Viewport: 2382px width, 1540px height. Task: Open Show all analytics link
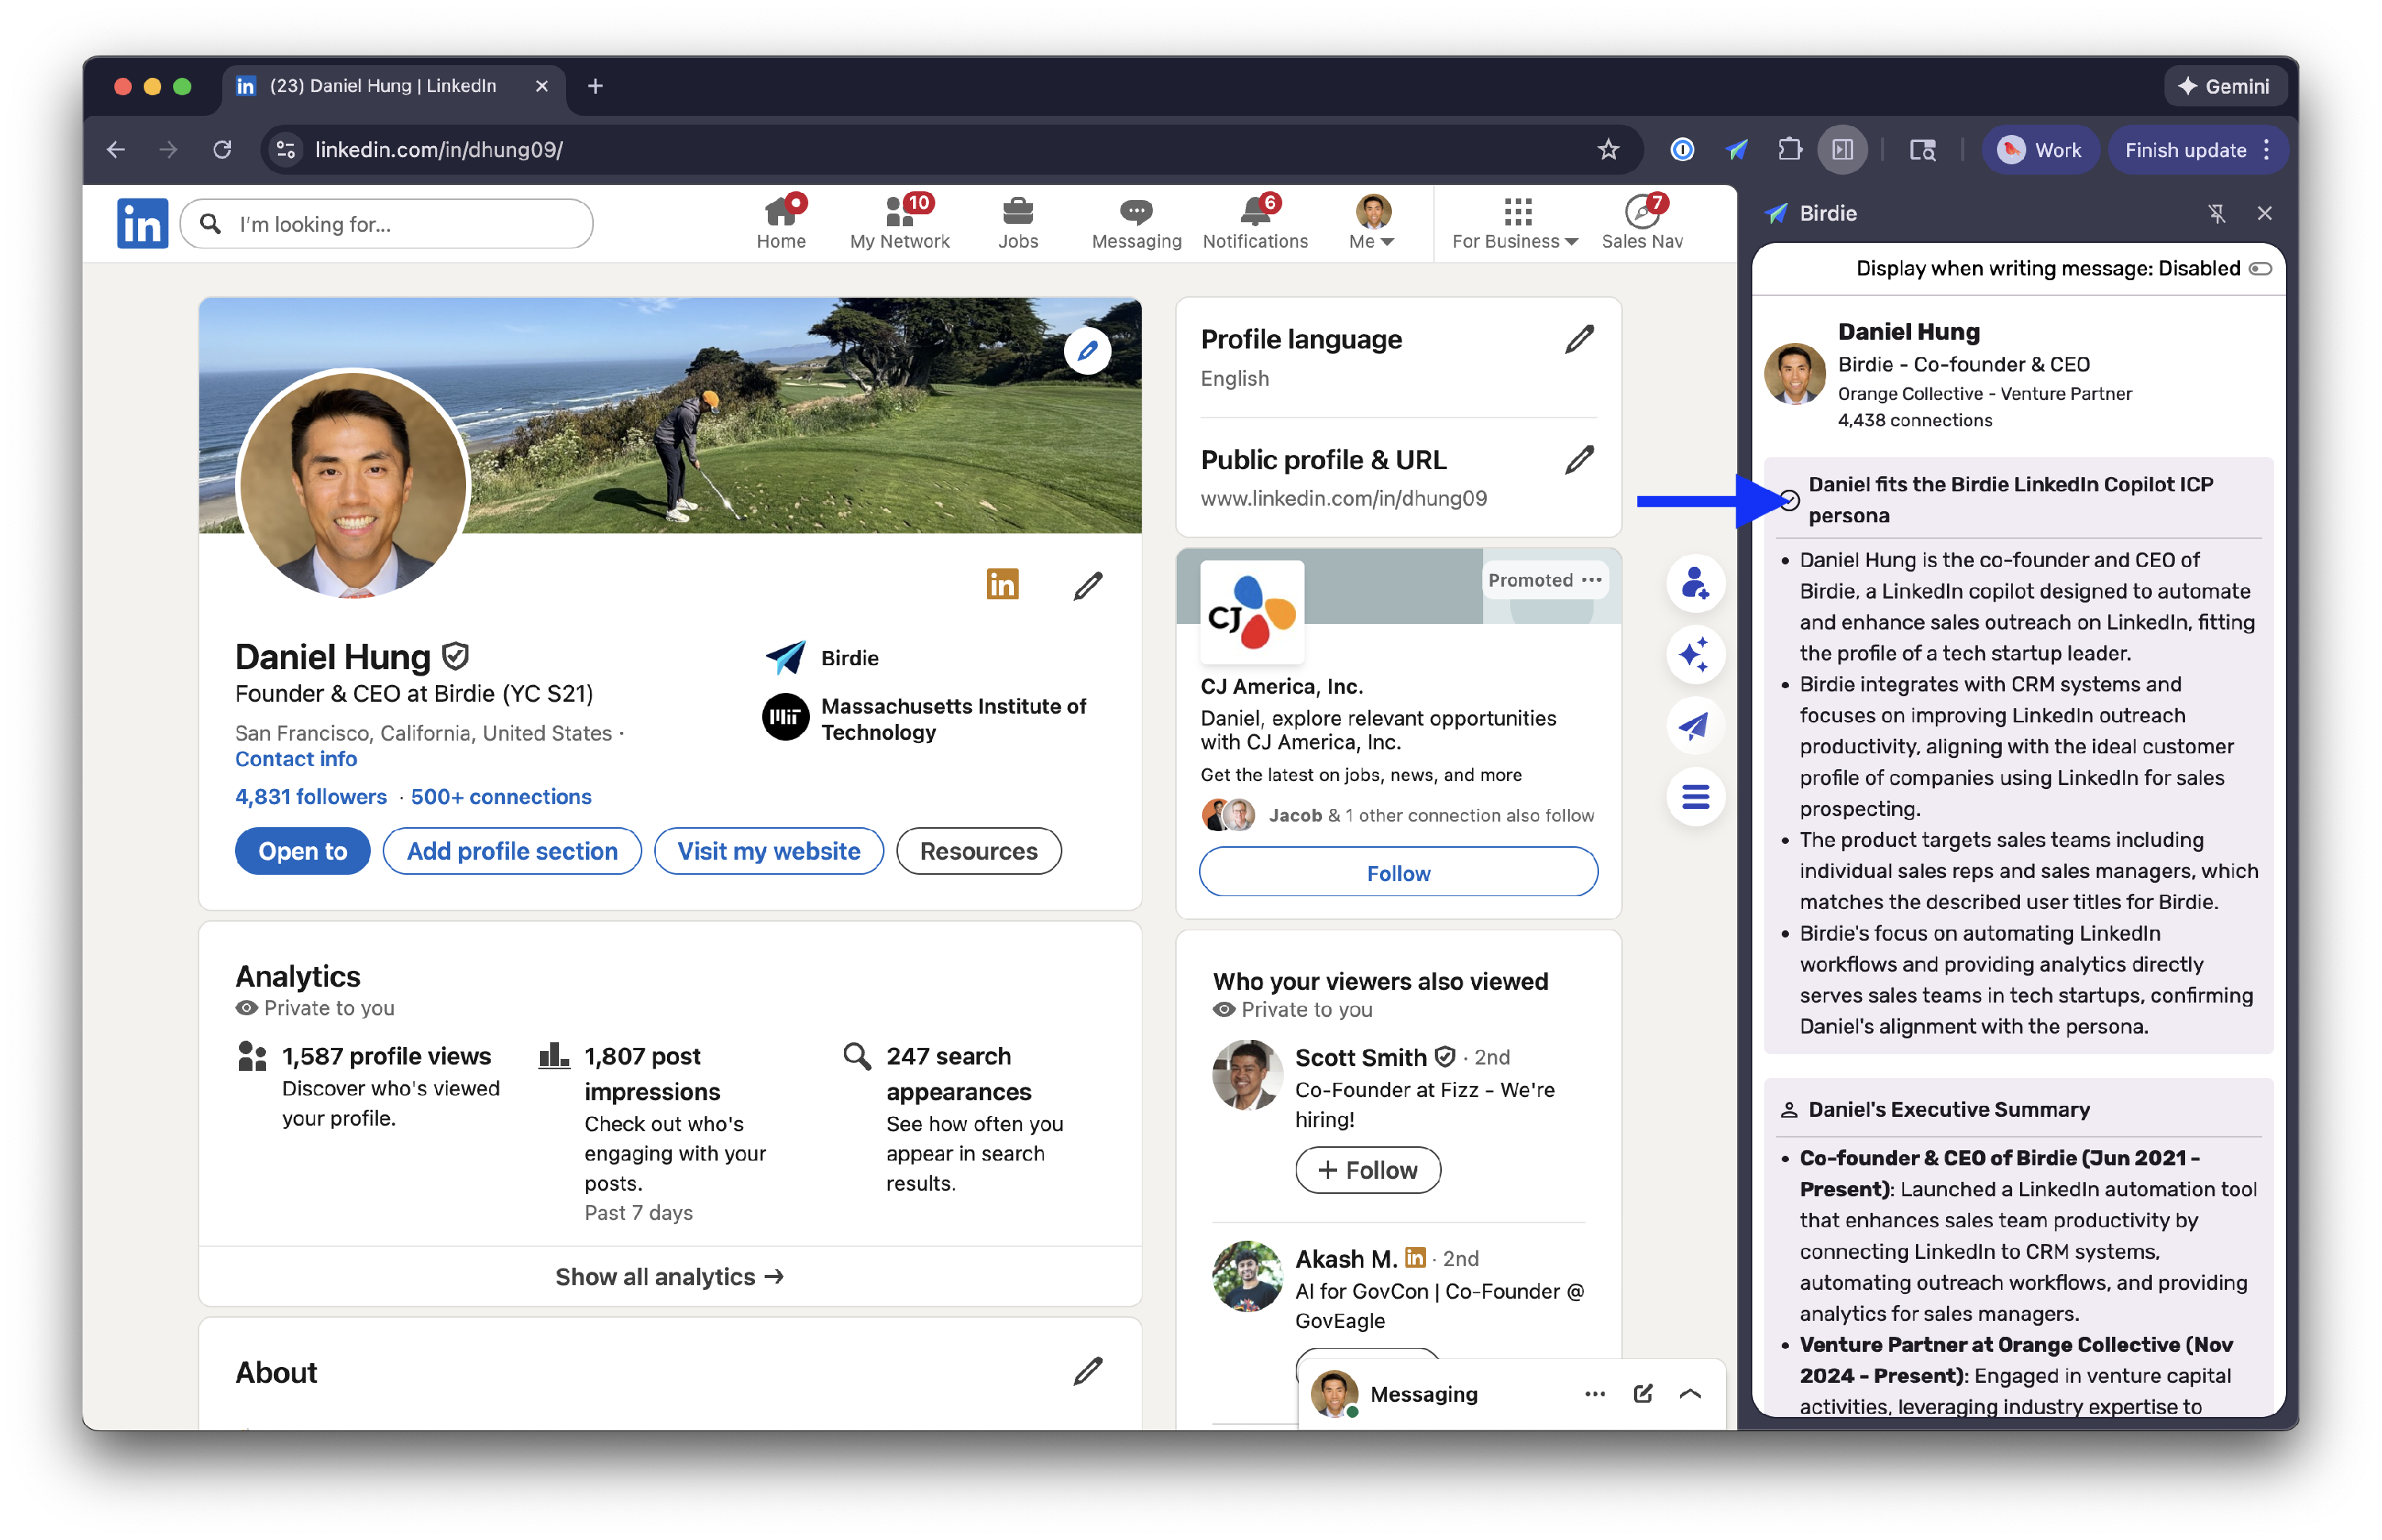(669, 1277)
